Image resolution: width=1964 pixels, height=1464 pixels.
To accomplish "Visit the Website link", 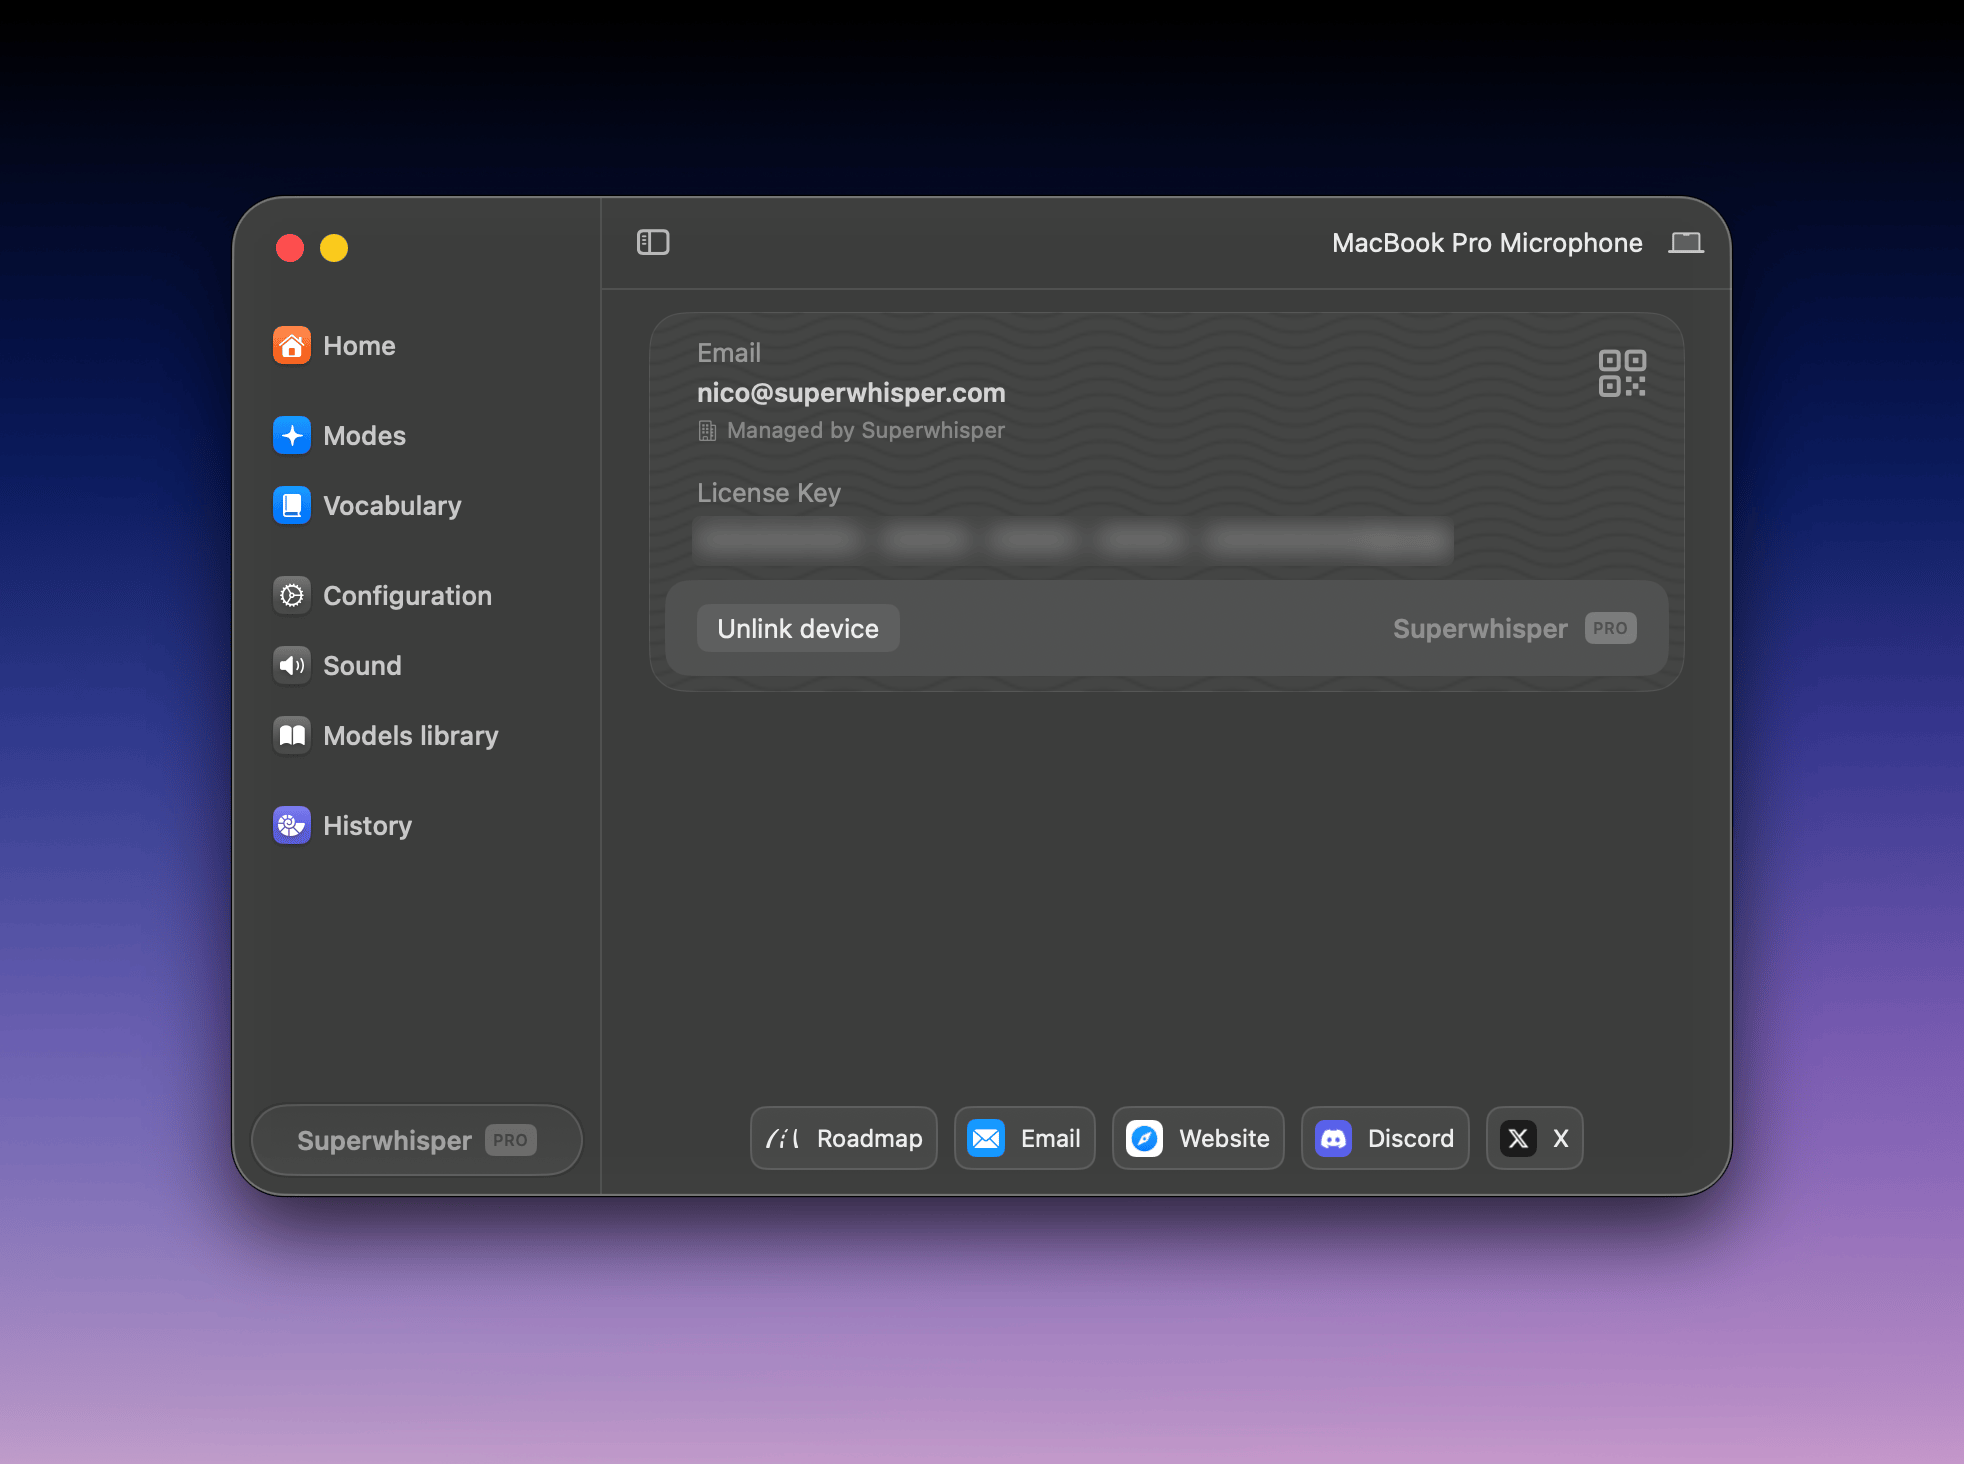I will [x=1198, y=1138].
